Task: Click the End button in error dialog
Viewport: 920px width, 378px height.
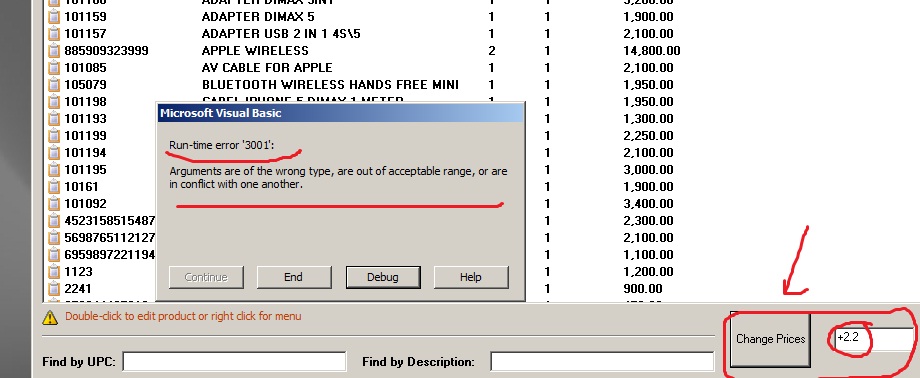Action: click(x=294, y=277)
